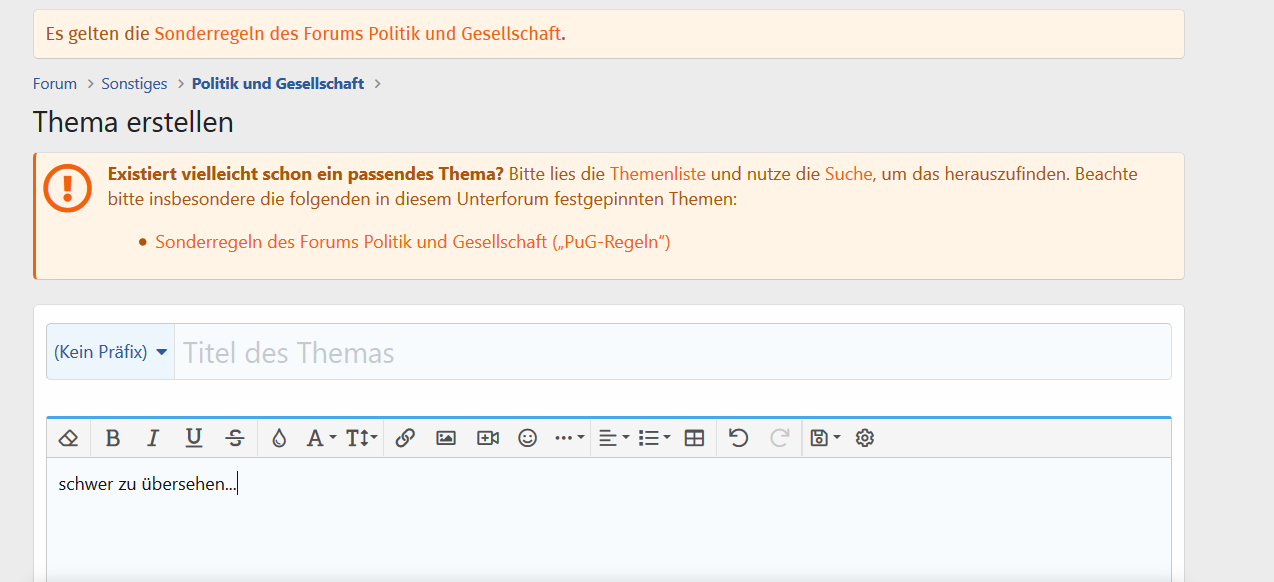Insert media via the video camera icon
This screenshot has width=1274, height=582.
click(487, 438)
